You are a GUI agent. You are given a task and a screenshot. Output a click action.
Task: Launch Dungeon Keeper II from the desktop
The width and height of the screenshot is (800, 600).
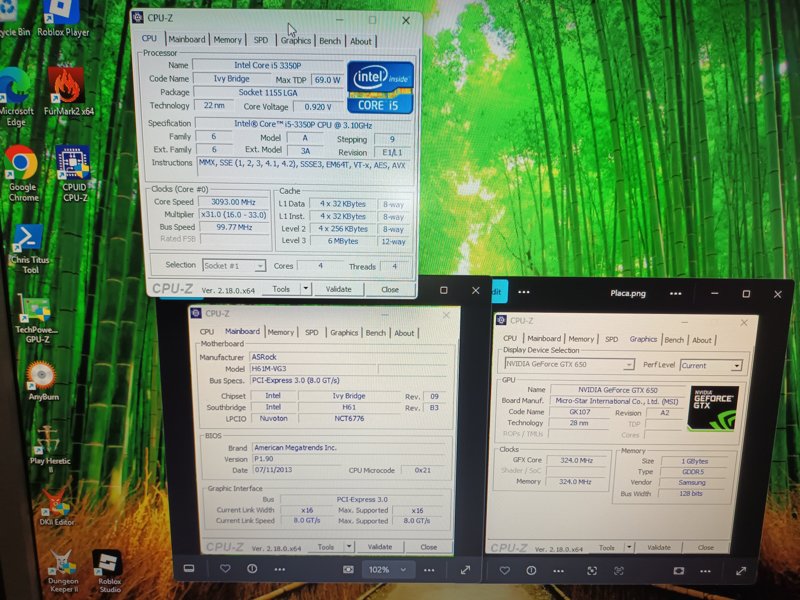click(x=63, y=570)
